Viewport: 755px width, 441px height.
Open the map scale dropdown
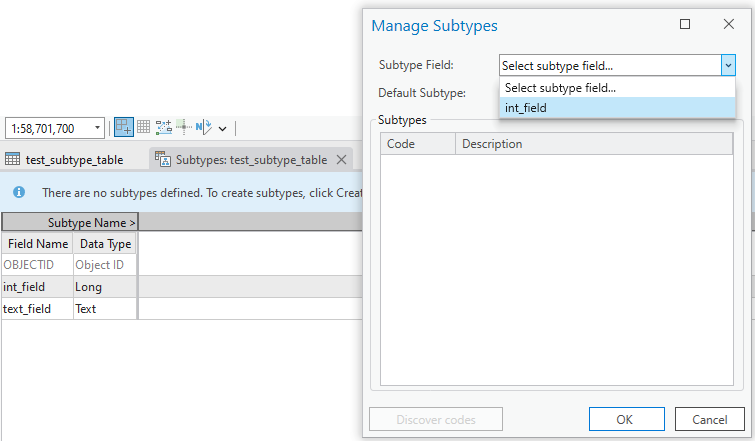(98, 128)
